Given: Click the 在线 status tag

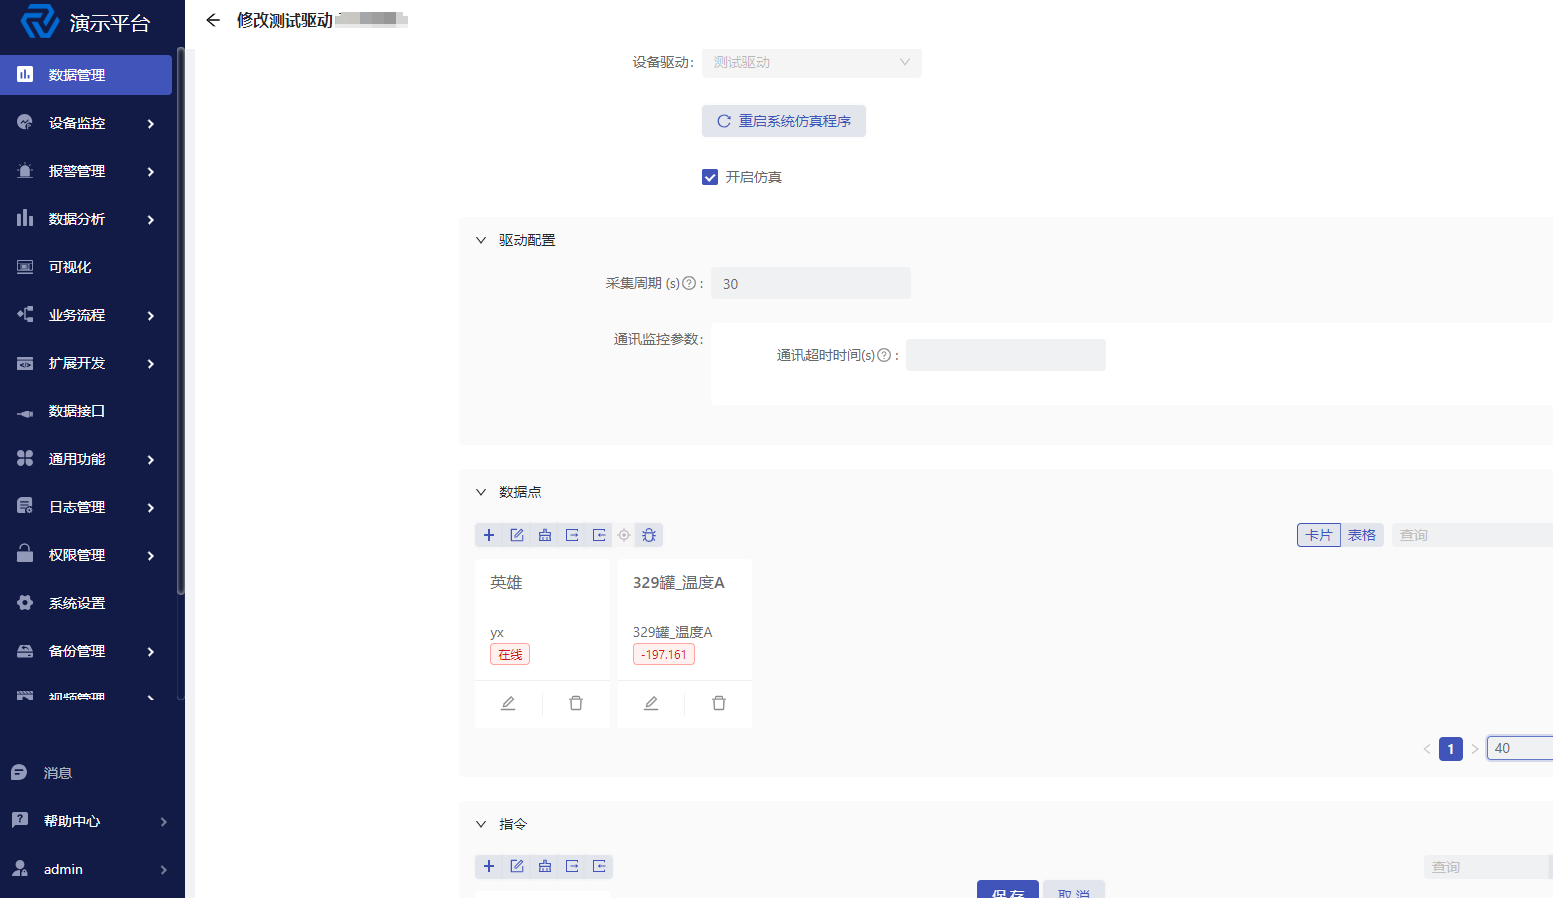Looking at the screenshot, I should coord(510,654).
